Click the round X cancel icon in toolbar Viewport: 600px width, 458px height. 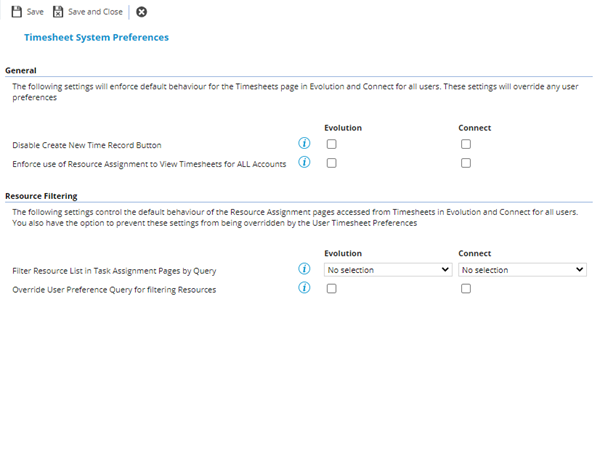[x=141, y=12]
